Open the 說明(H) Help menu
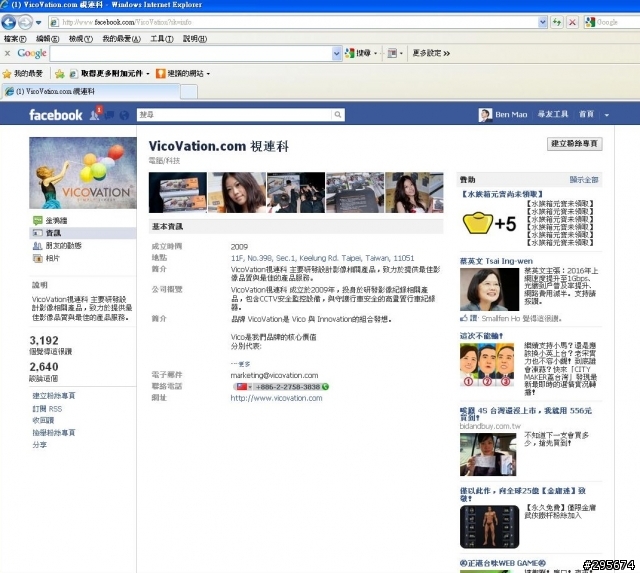640x573 pixels. (x=195, y=39)
